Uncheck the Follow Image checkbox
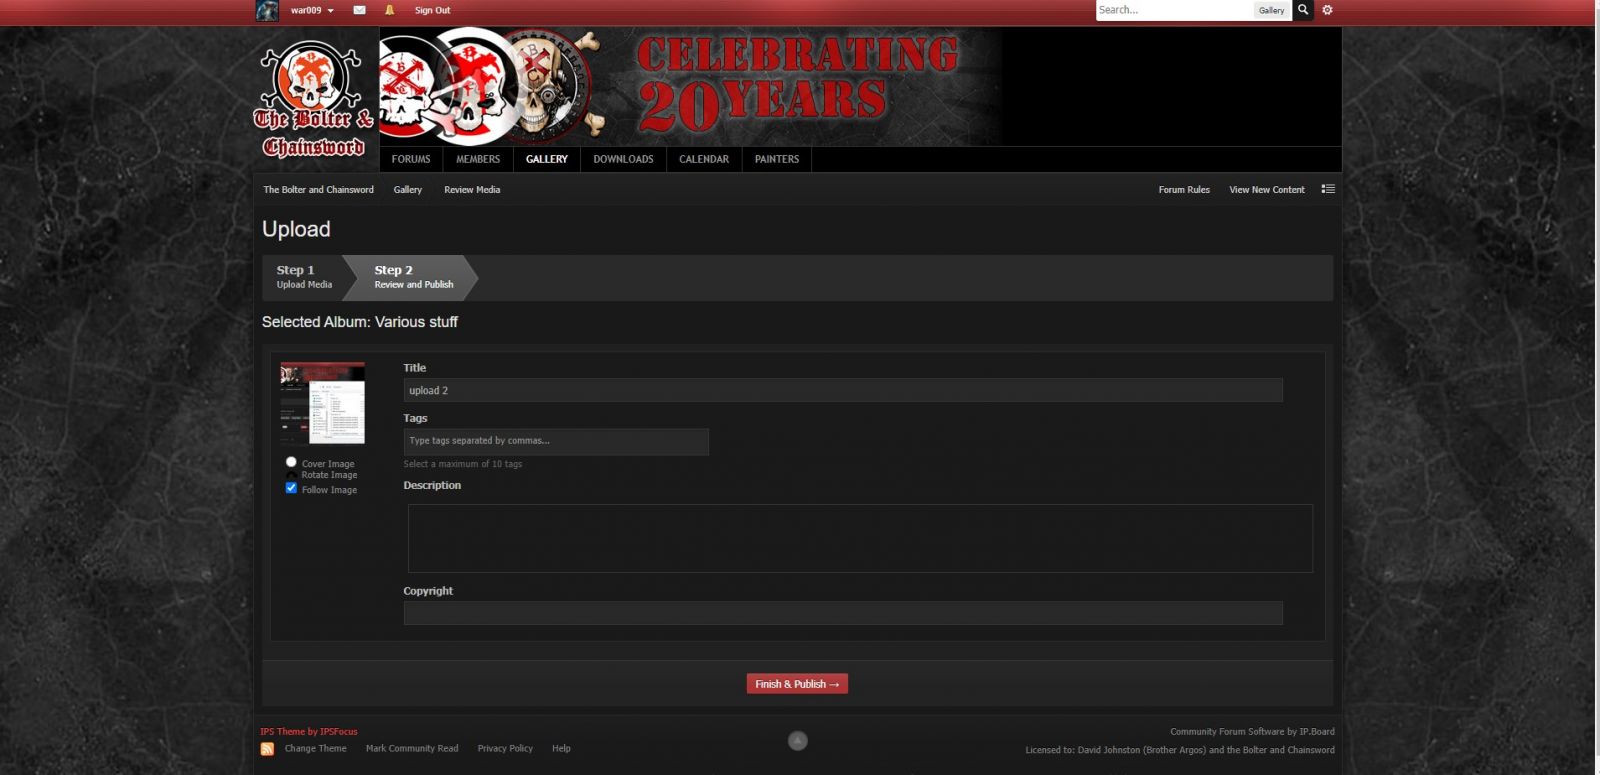The width and height of the screenshot is (1600, 775). tap(291, 488)
